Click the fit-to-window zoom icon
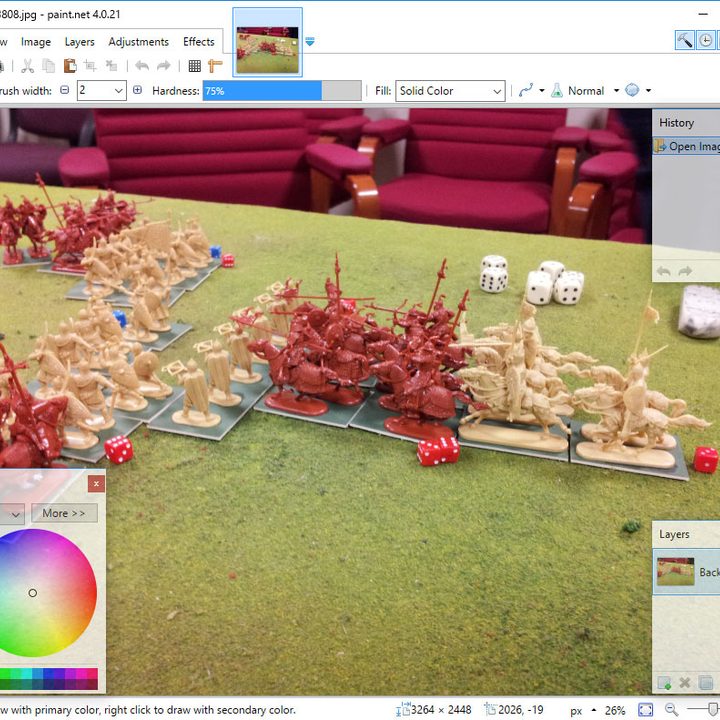Viewport: 720px width, 720px height. coord(646,710)
